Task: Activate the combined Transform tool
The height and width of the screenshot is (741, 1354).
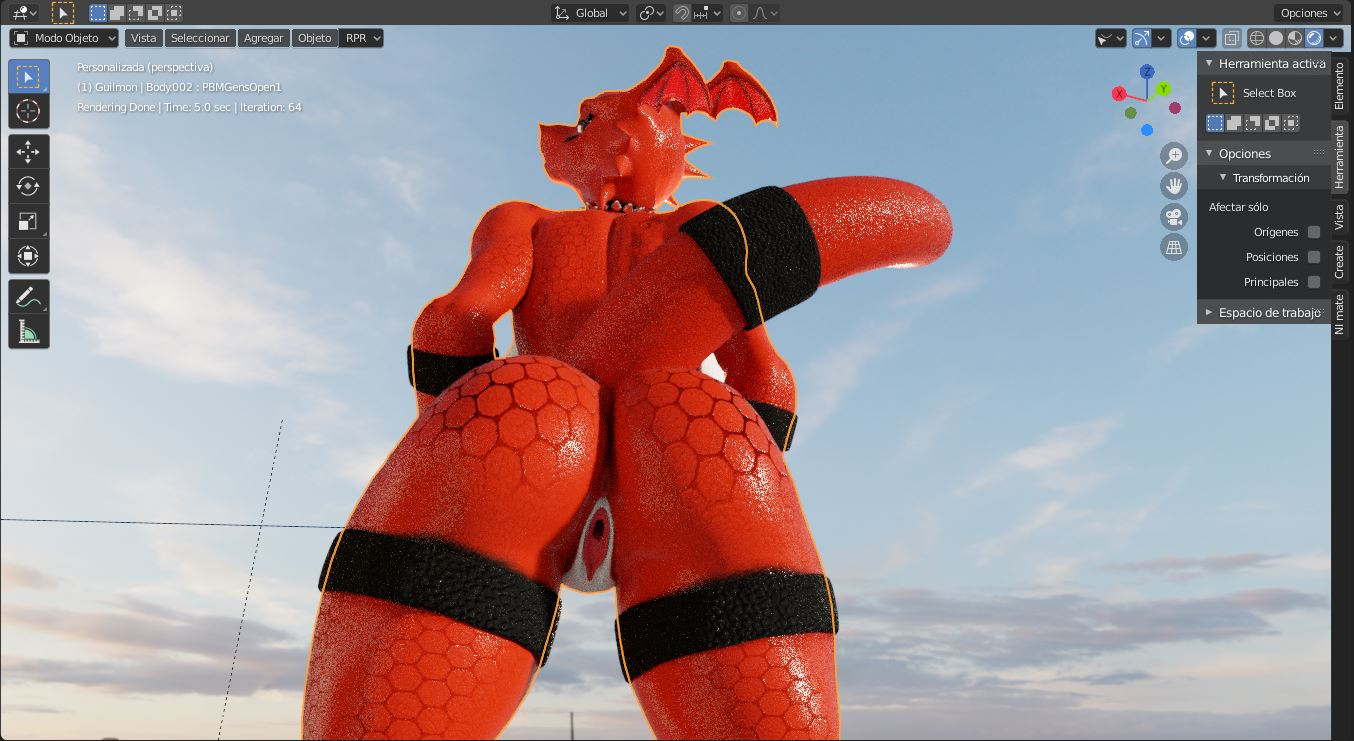Action: pos(28,256)
